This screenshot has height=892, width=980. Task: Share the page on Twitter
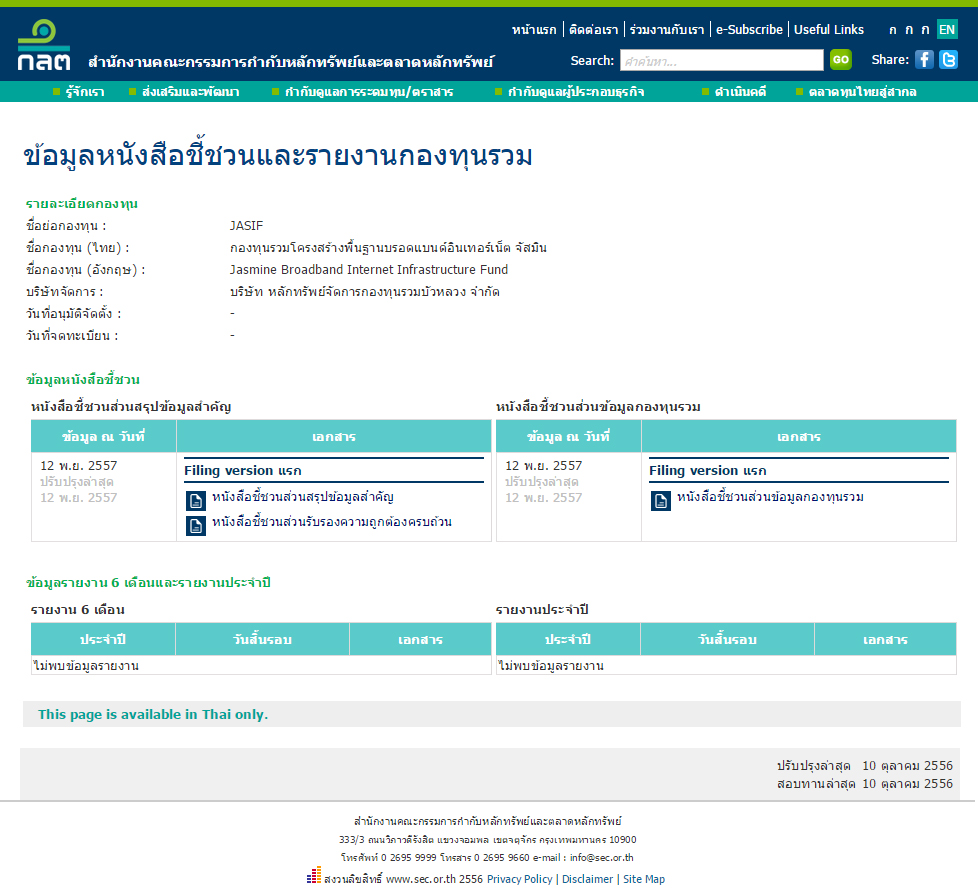pyautogui.click(x=948, y=60)
